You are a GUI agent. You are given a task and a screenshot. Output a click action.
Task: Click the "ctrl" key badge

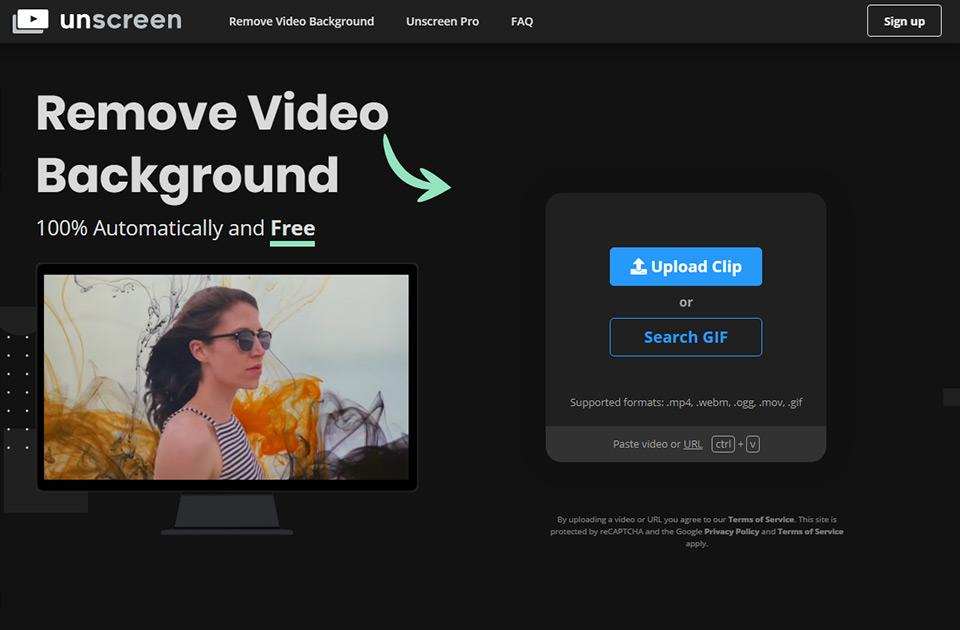[x=722, y=444]
